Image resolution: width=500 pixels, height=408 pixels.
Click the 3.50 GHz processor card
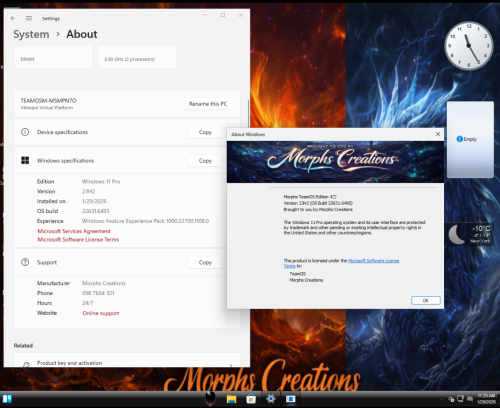click(x=137, y=57)
